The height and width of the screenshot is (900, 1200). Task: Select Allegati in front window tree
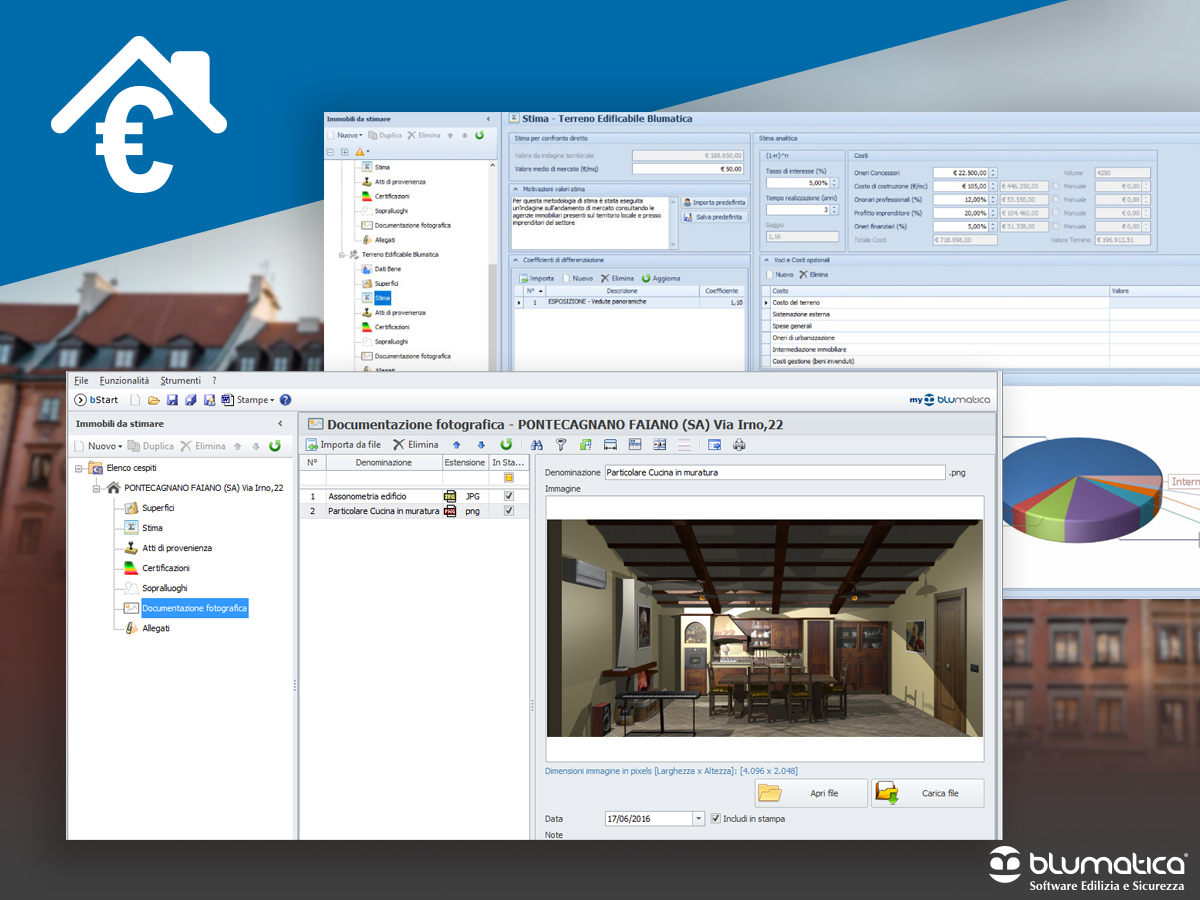[x=155, y=628]
